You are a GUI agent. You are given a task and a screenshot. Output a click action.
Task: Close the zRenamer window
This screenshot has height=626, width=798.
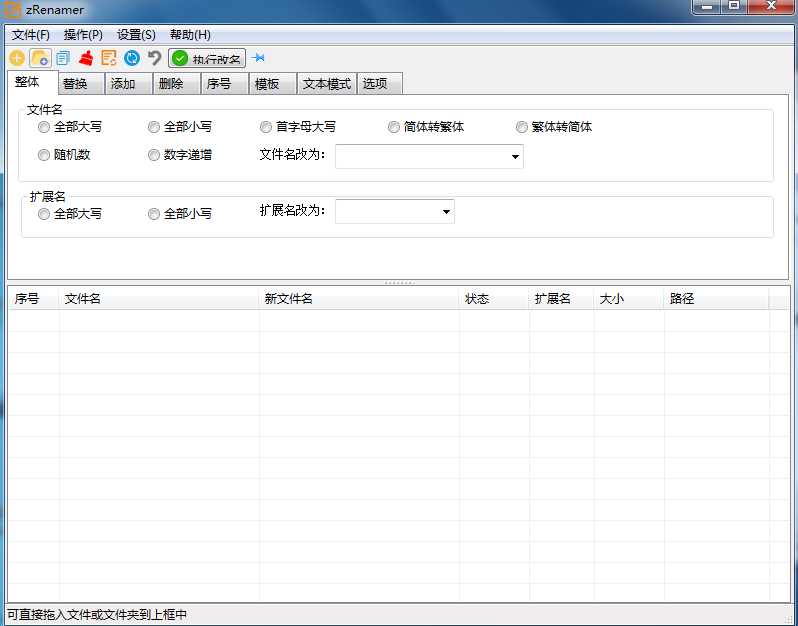click(771, 7)
